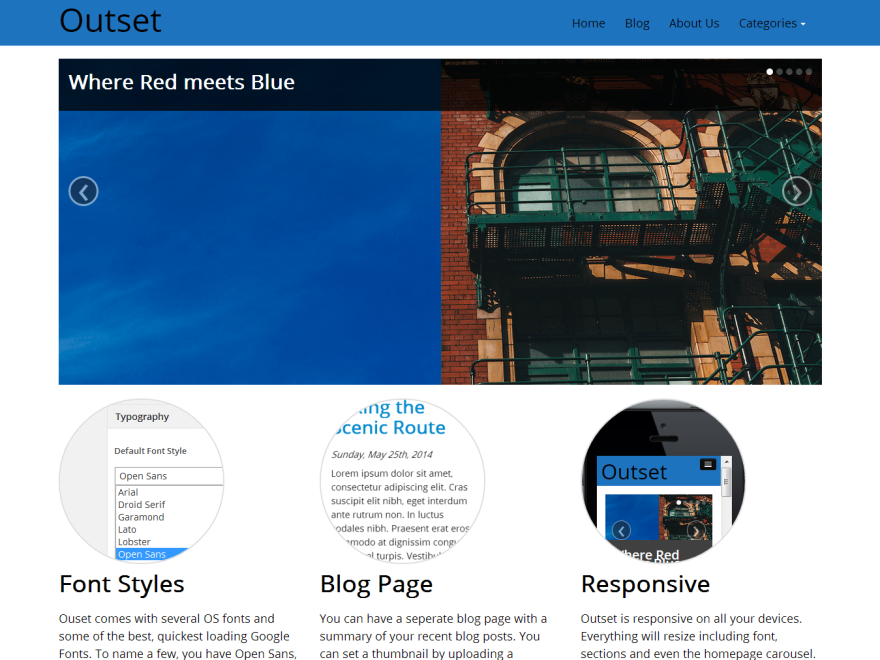This screenshot has height=660, width=880.
Task: Select the Blog Page heading
Action: 376,584
